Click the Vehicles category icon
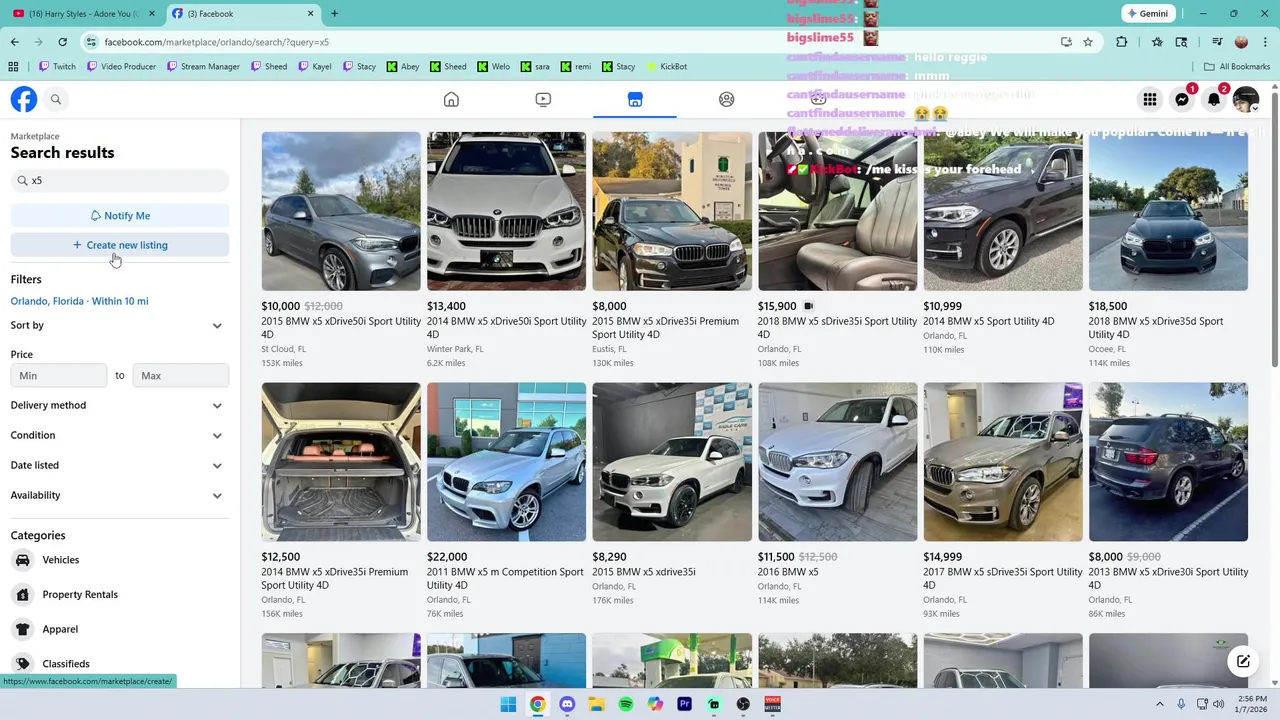 [22, 560]
